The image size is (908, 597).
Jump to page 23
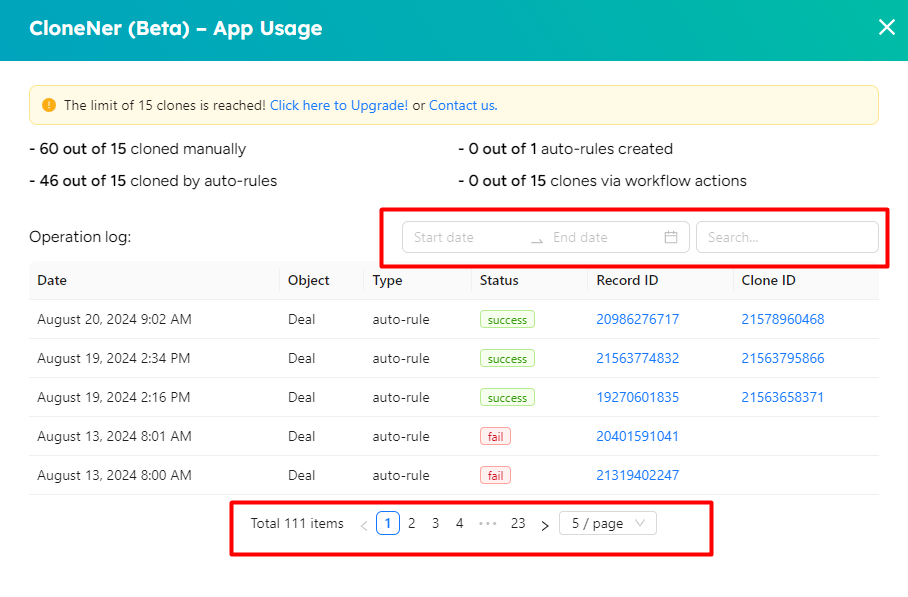coord(518,523)
